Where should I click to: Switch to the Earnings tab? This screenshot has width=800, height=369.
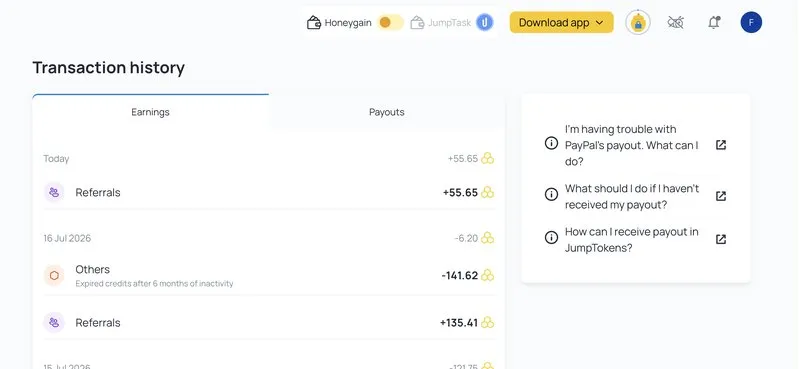[x=151, y=112]
